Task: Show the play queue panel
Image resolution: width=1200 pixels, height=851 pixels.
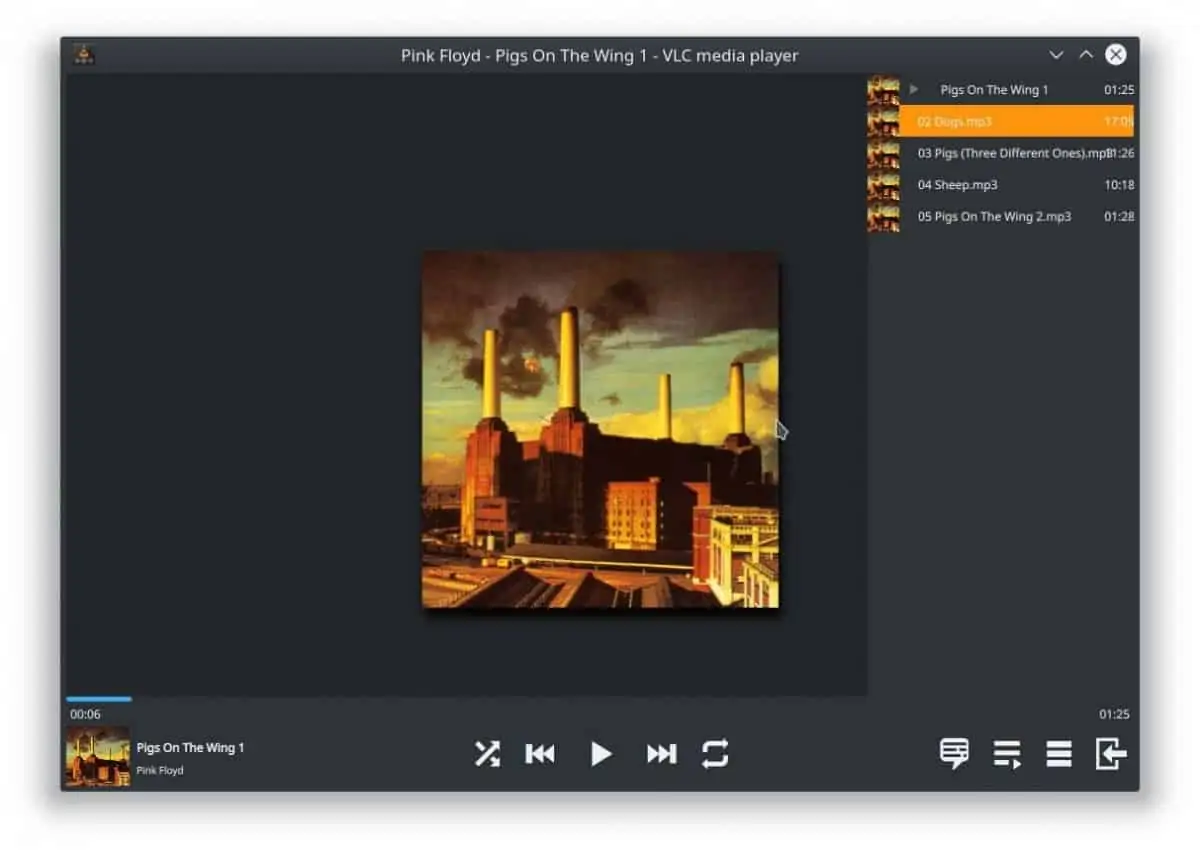Action: [x=1007, y=754]
